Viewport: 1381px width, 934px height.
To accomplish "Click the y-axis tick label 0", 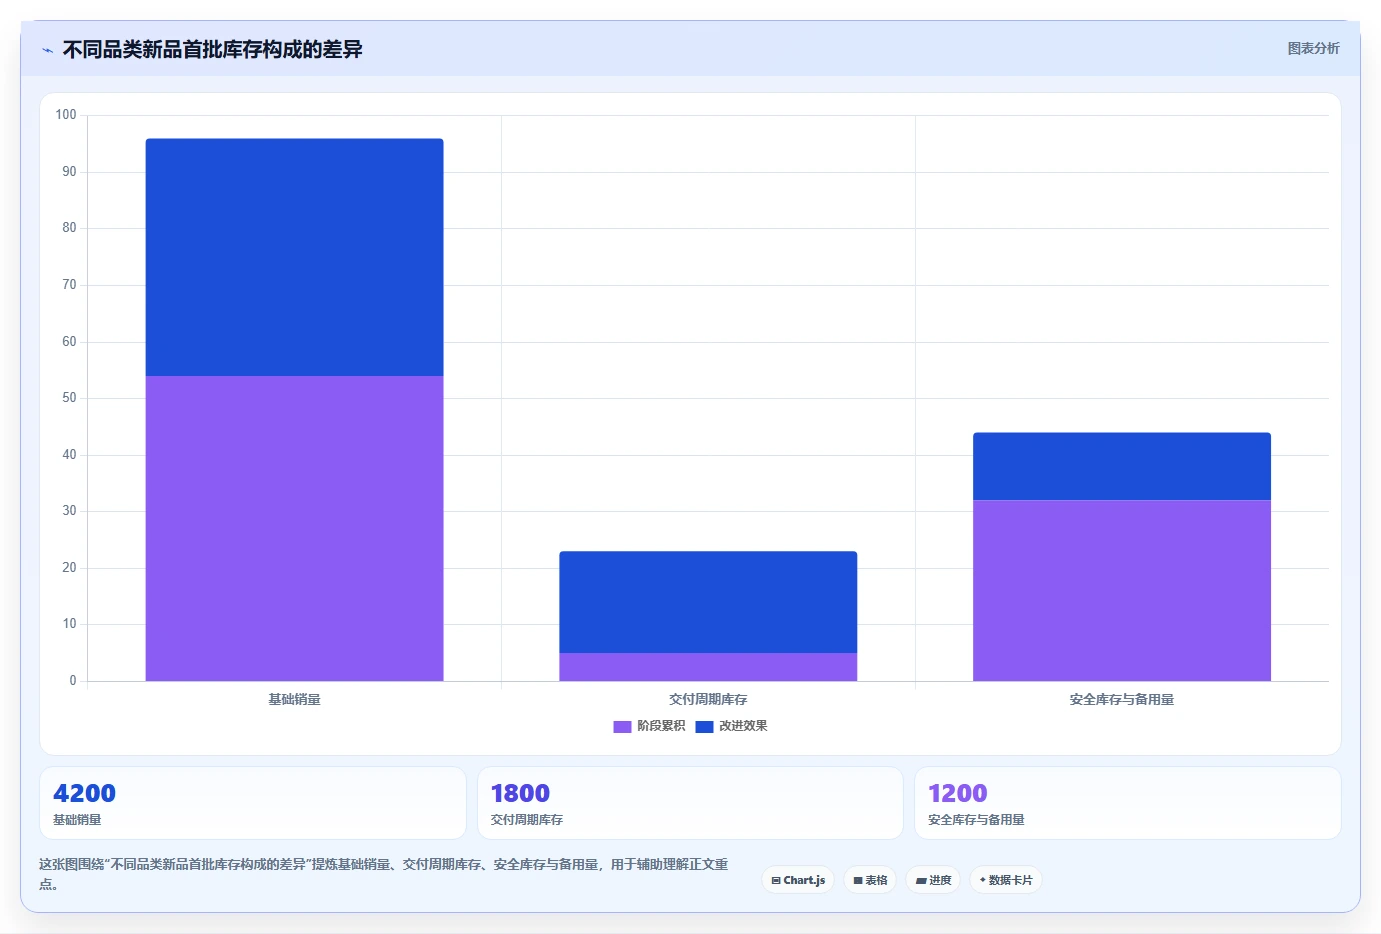I will pyautogui.click(x=73, y=681).
